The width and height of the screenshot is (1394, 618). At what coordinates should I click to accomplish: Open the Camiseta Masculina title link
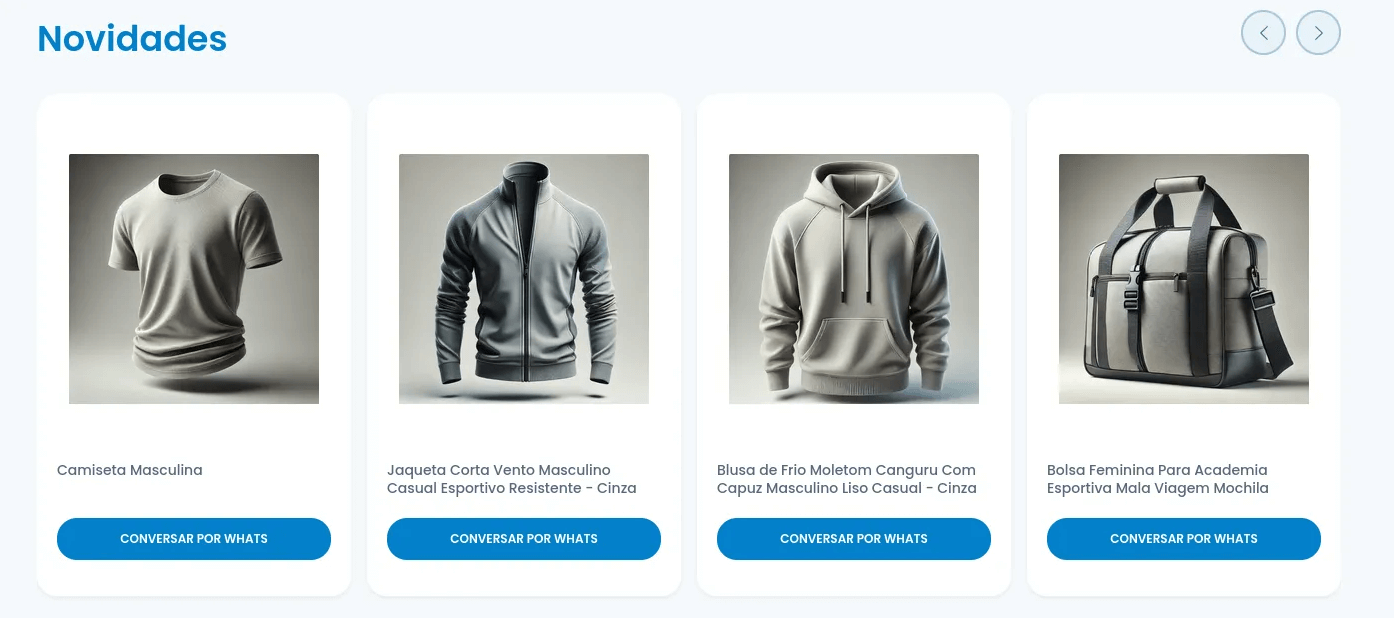130,470
